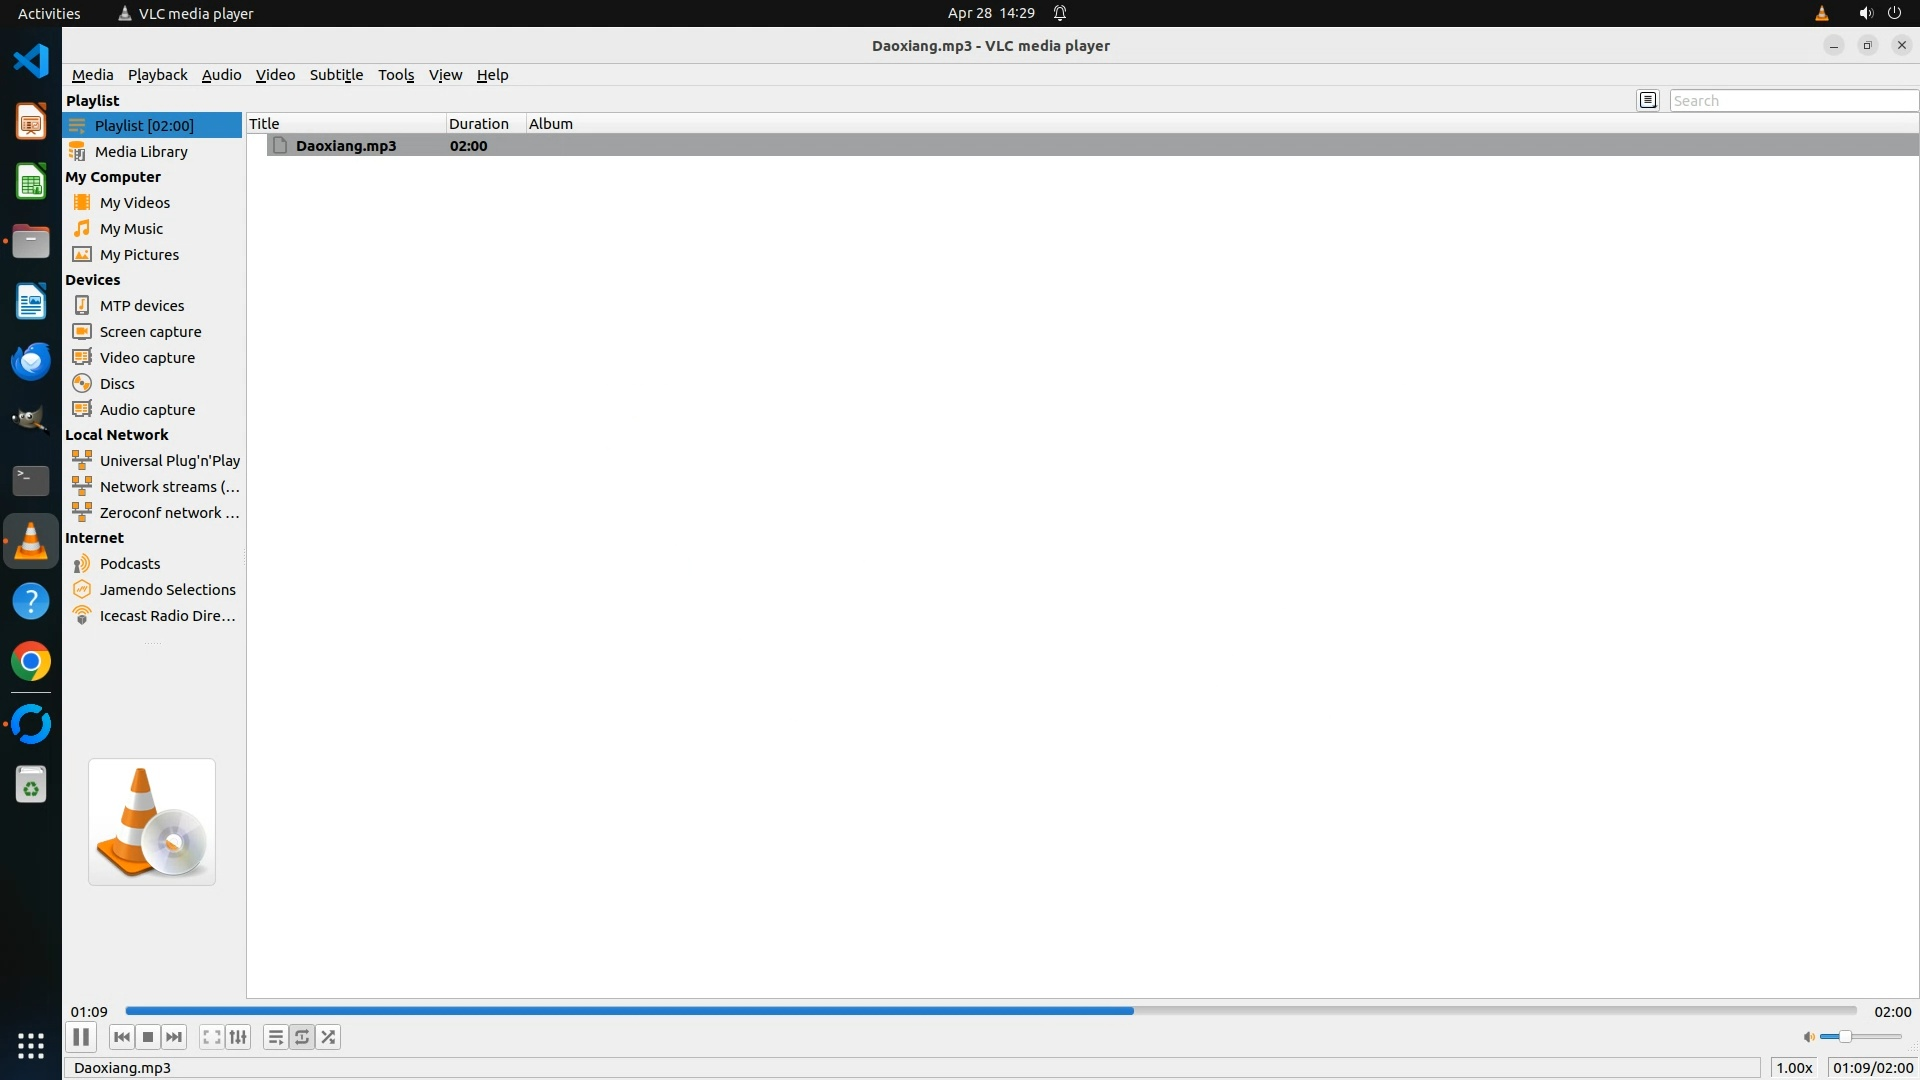Select Media Library in sidebar
This screenshot has width=1920, height=1080.
(x=141, y=151)
